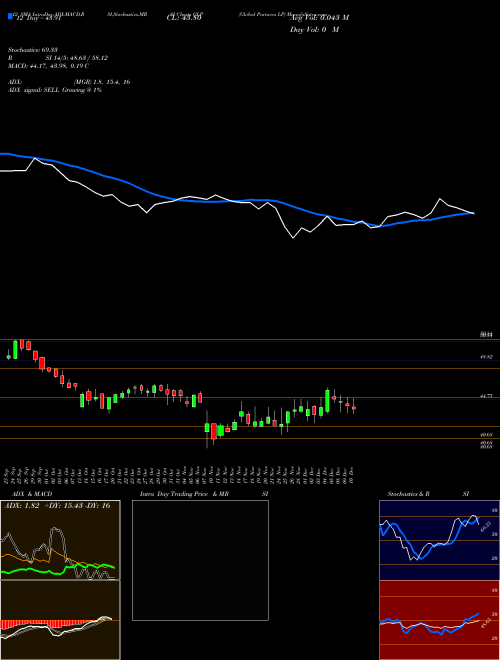Click the '(MGR) 1.8, 15.4, 16' ADX values
This screenshot has width=500, height=660.
102,82
